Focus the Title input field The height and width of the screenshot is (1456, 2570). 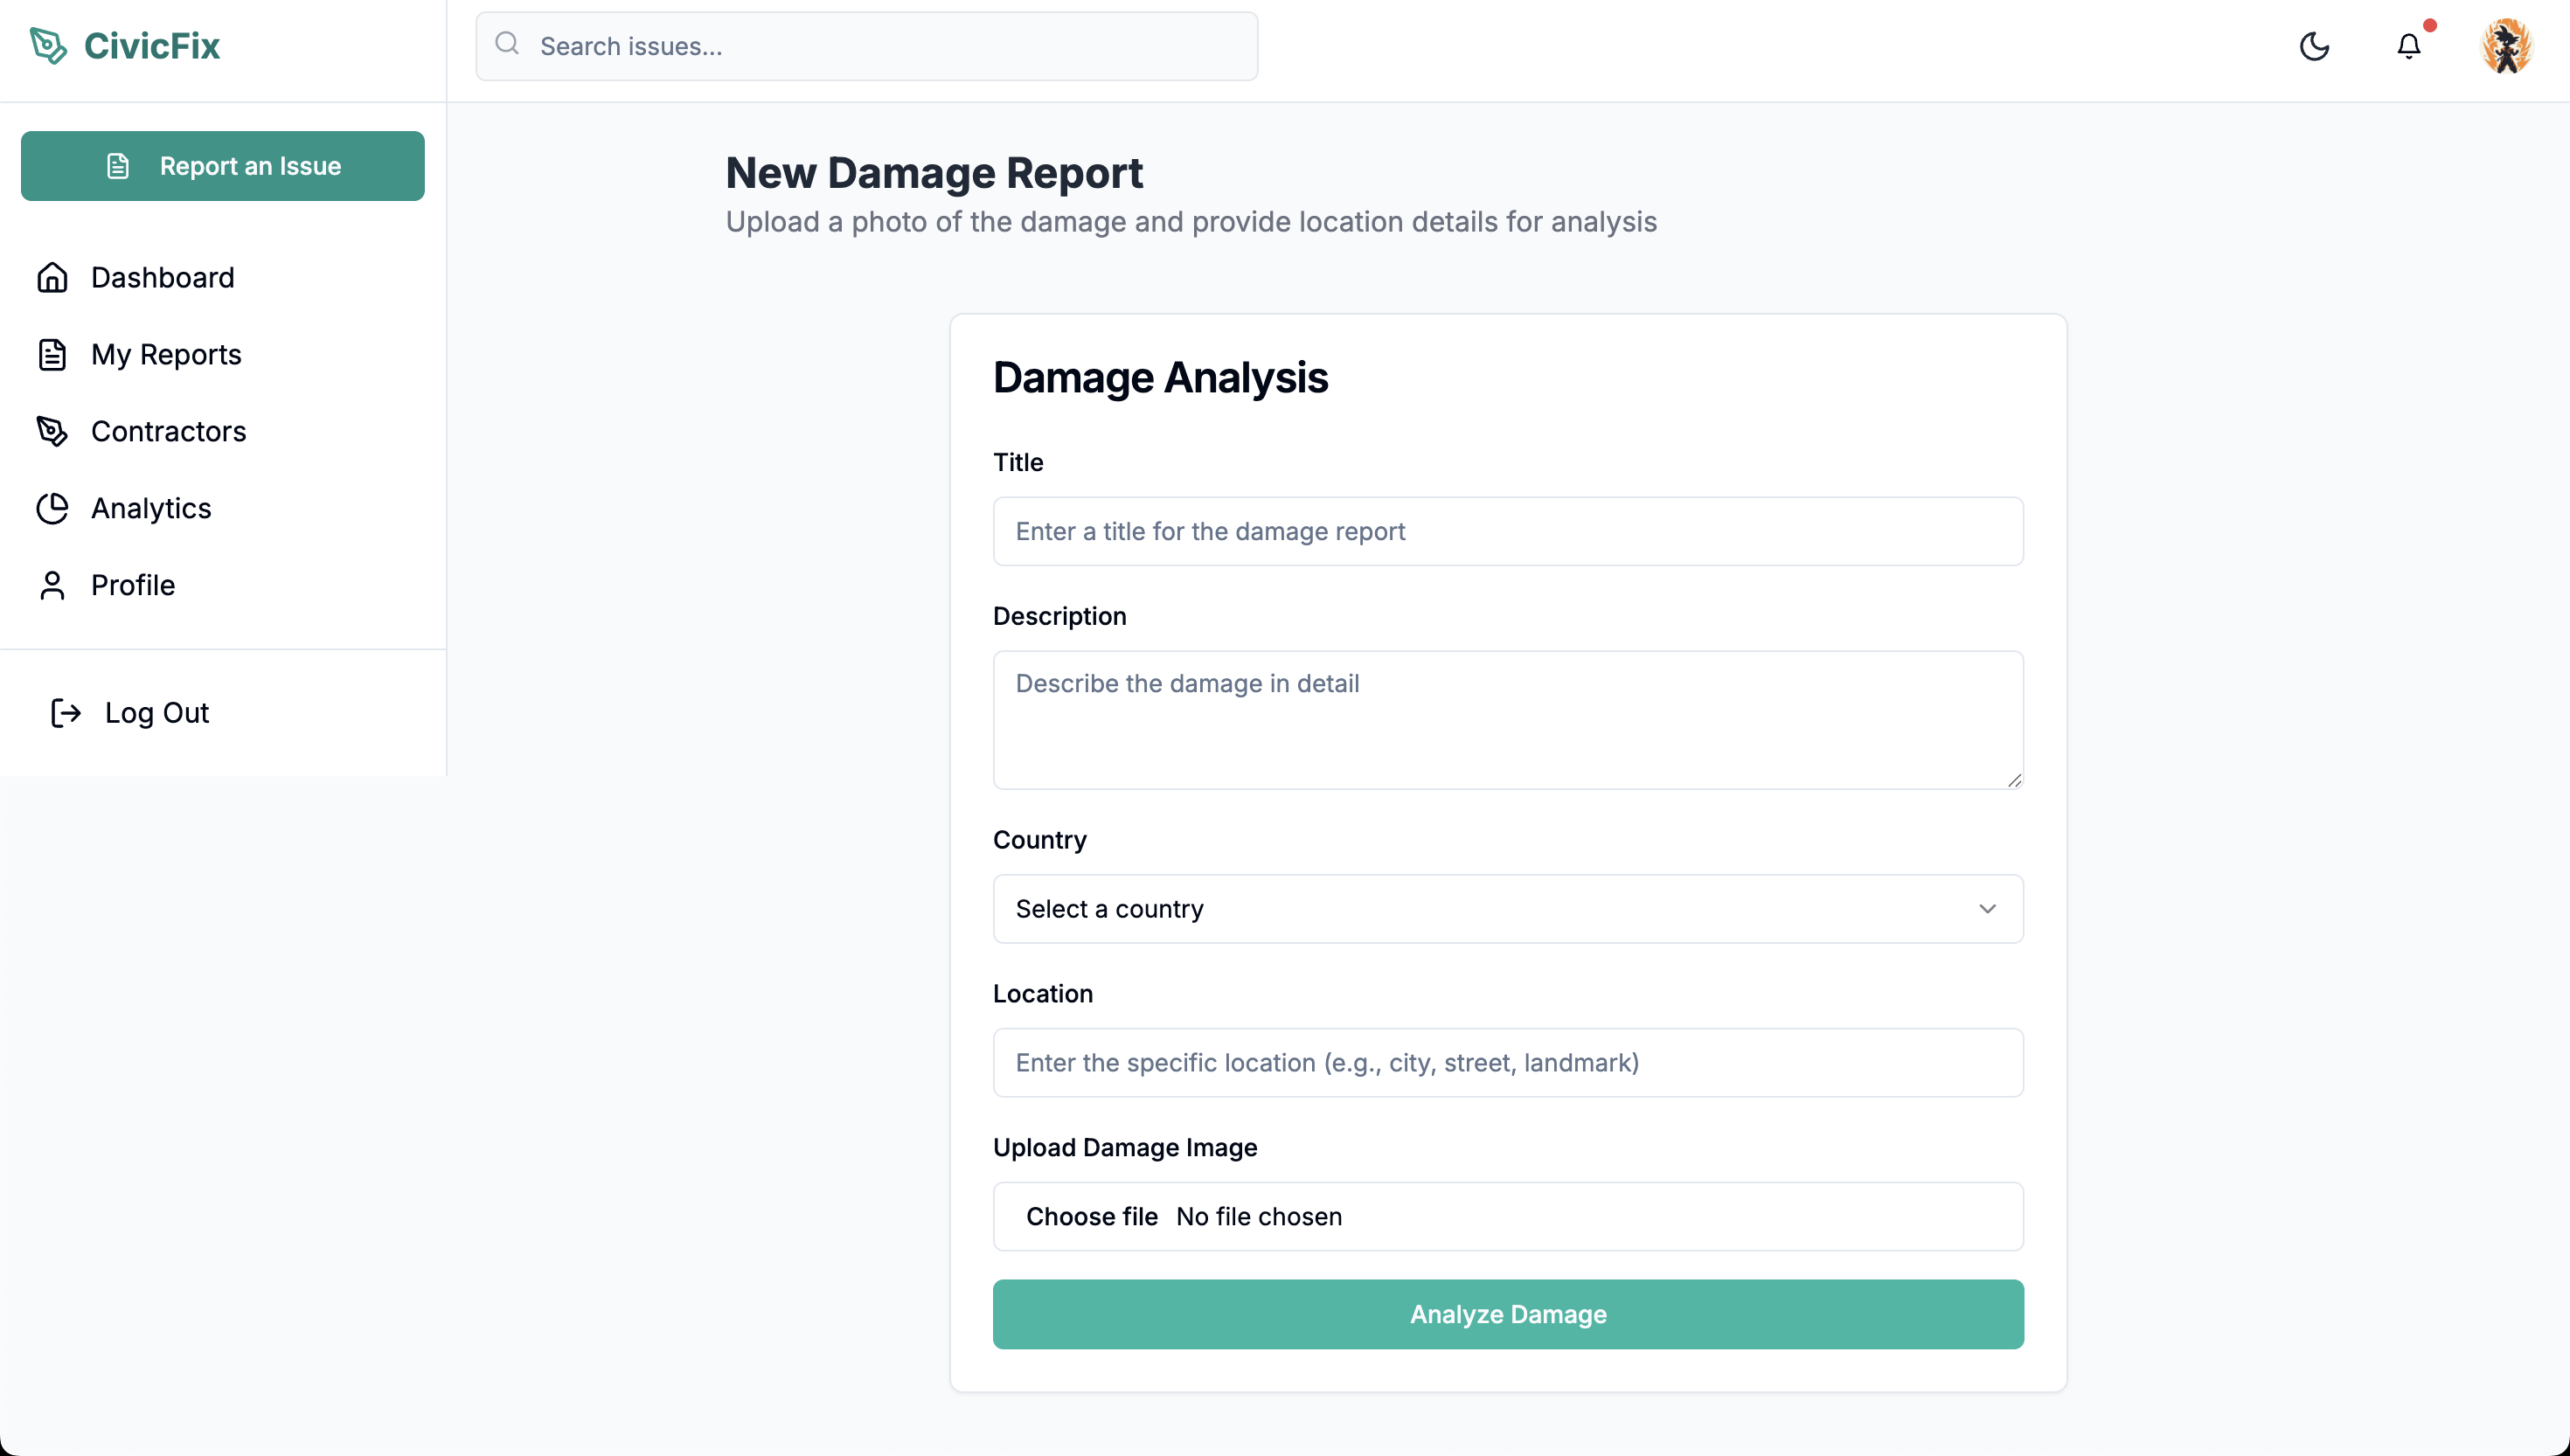(x=1508, y=531)
